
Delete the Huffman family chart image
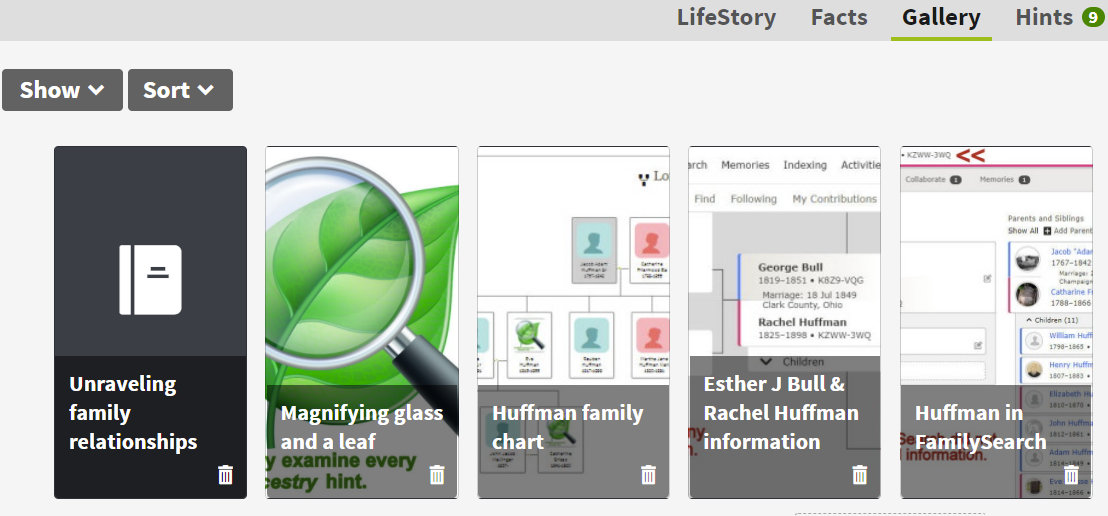point(648,475)
